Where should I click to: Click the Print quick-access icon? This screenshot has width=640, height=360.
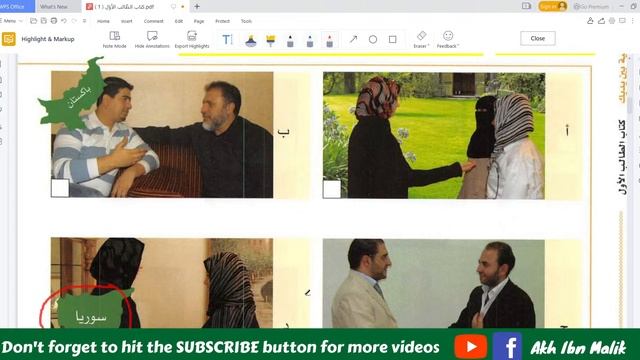[54, 21]
